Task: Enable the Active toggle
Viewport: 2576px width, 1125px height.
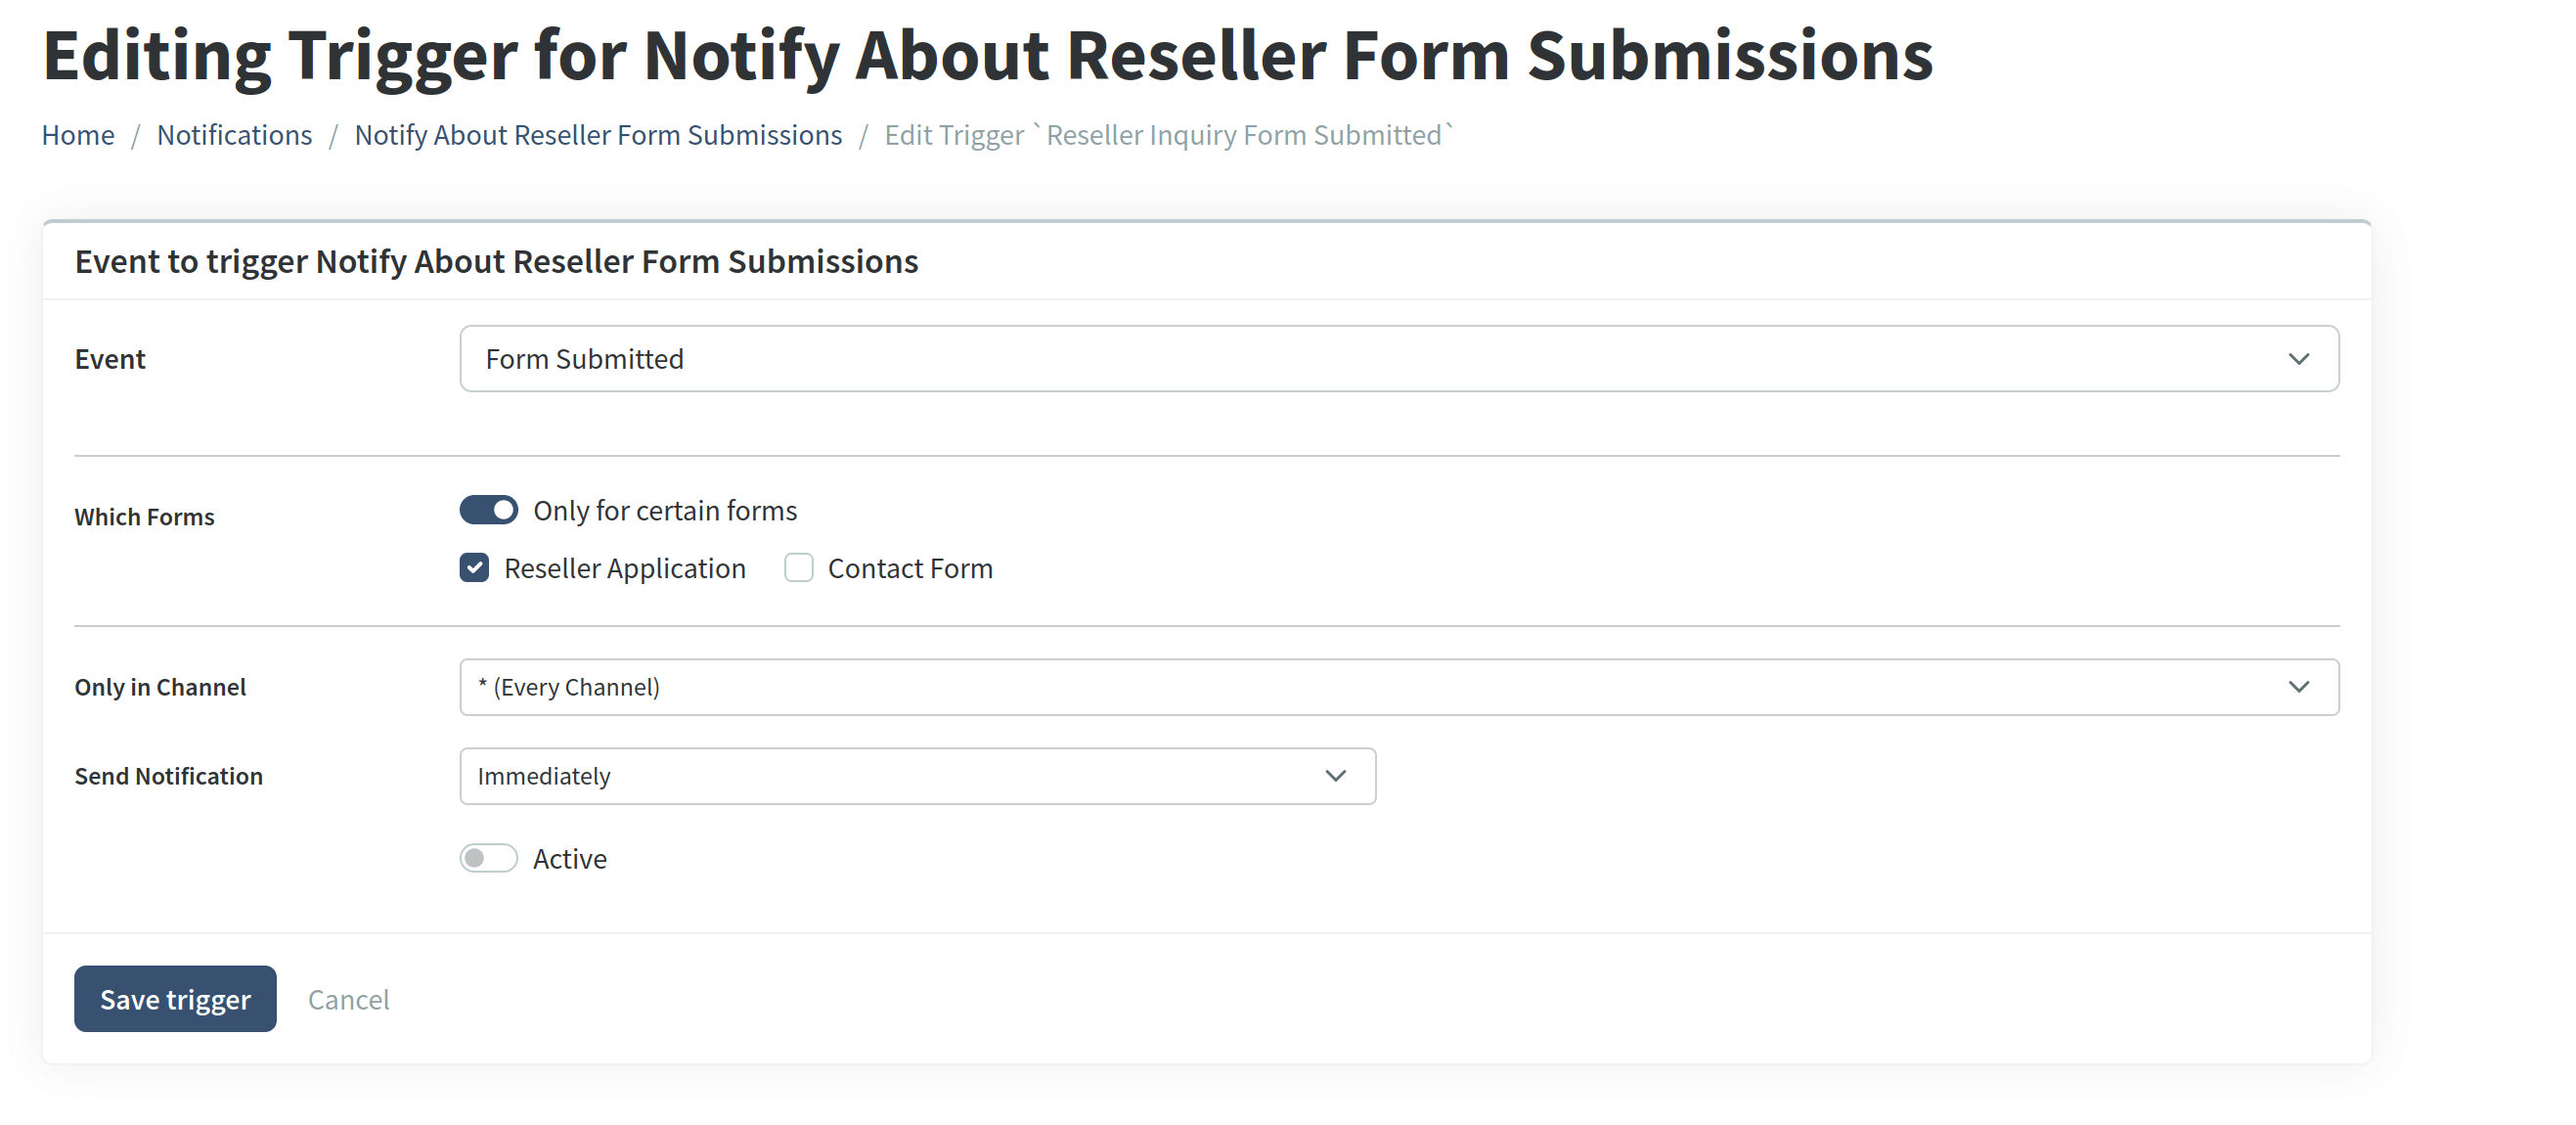Action: click(488, 858)
